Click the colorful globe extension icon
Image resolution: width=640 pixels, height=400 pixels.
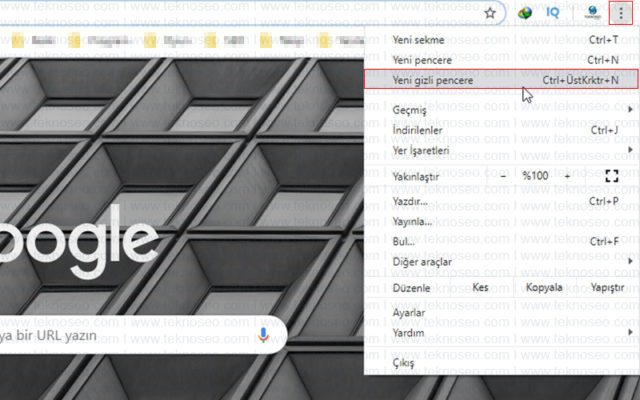[x=524, y=13]
